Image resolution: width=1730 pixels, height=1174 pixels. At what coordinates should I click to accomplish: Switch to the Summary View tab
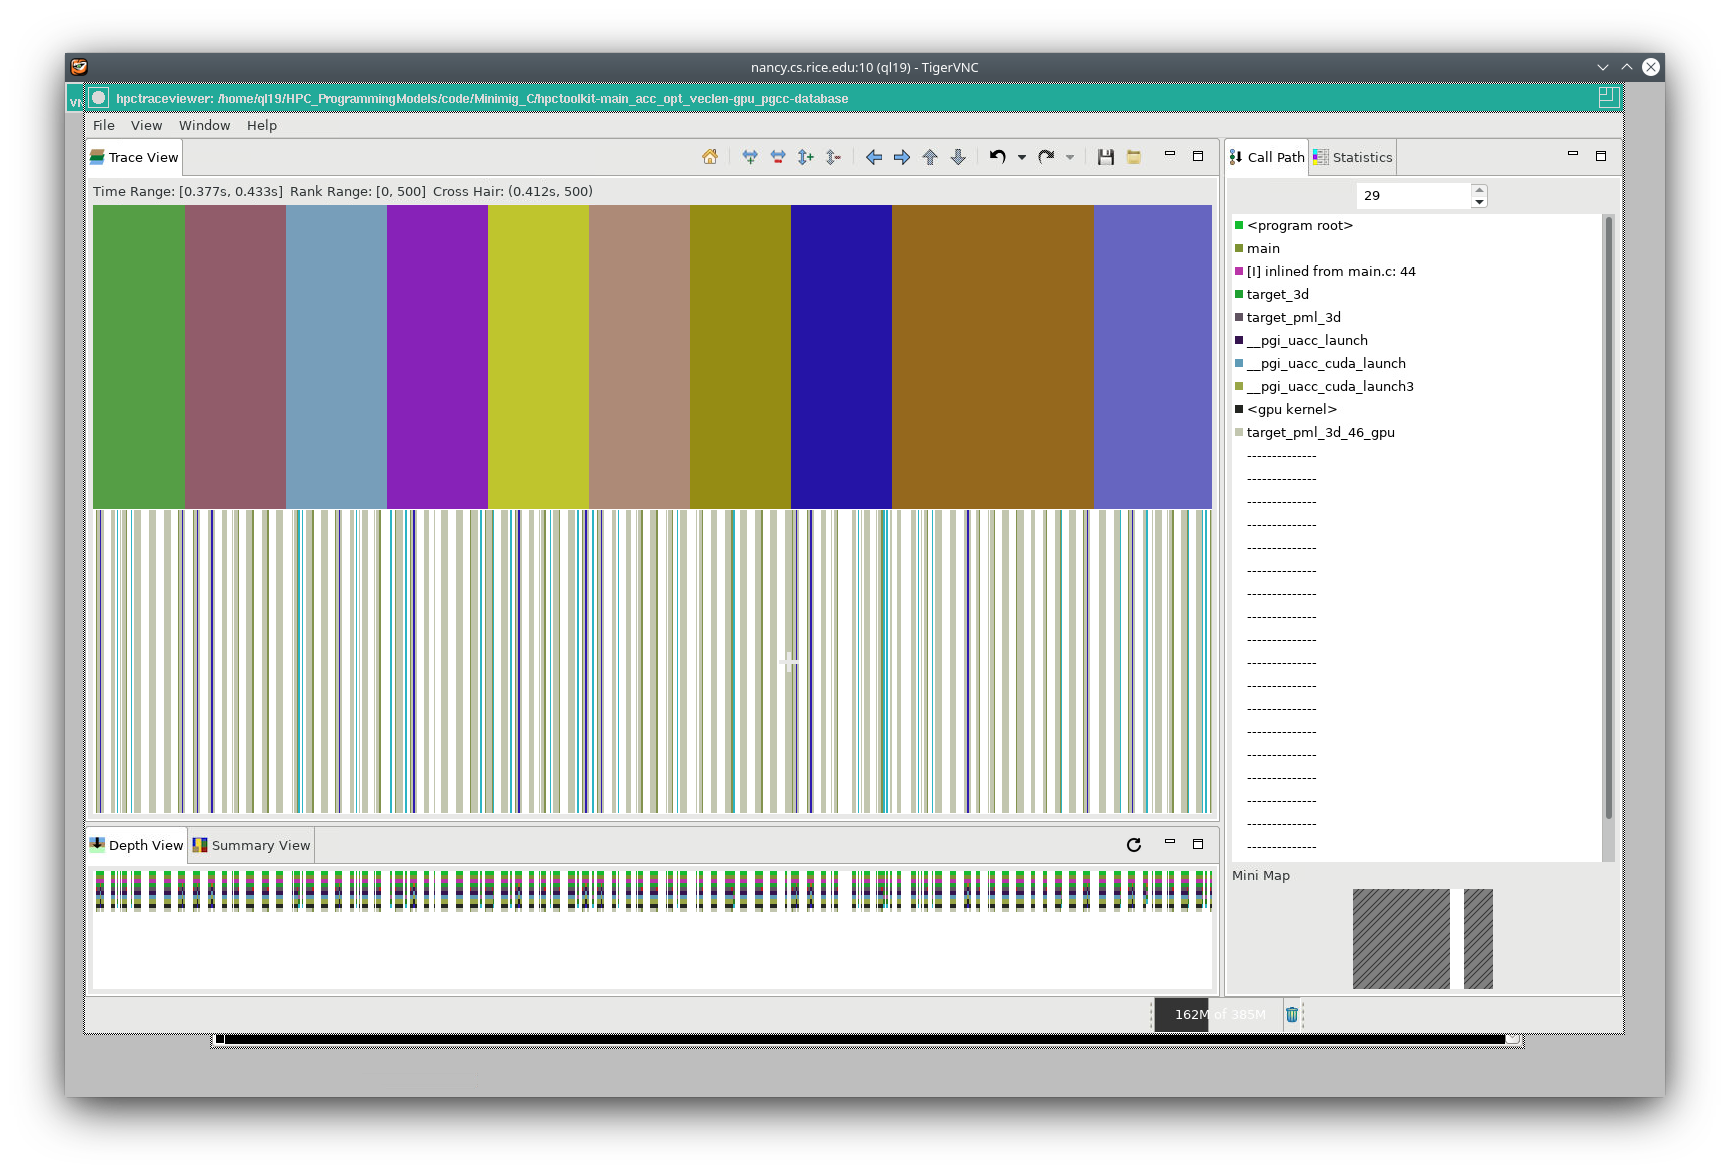252,845
